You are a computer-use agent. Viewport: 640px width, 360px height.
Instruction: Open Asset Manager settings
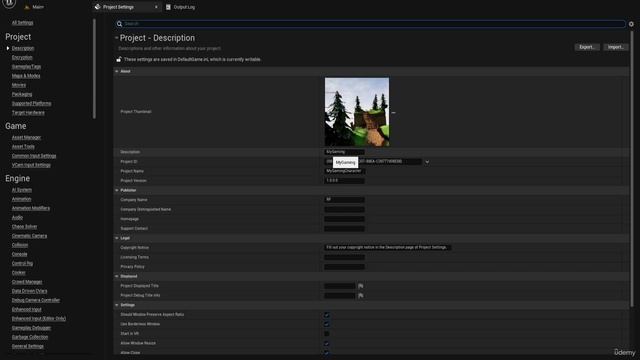[x=26, y=138]
